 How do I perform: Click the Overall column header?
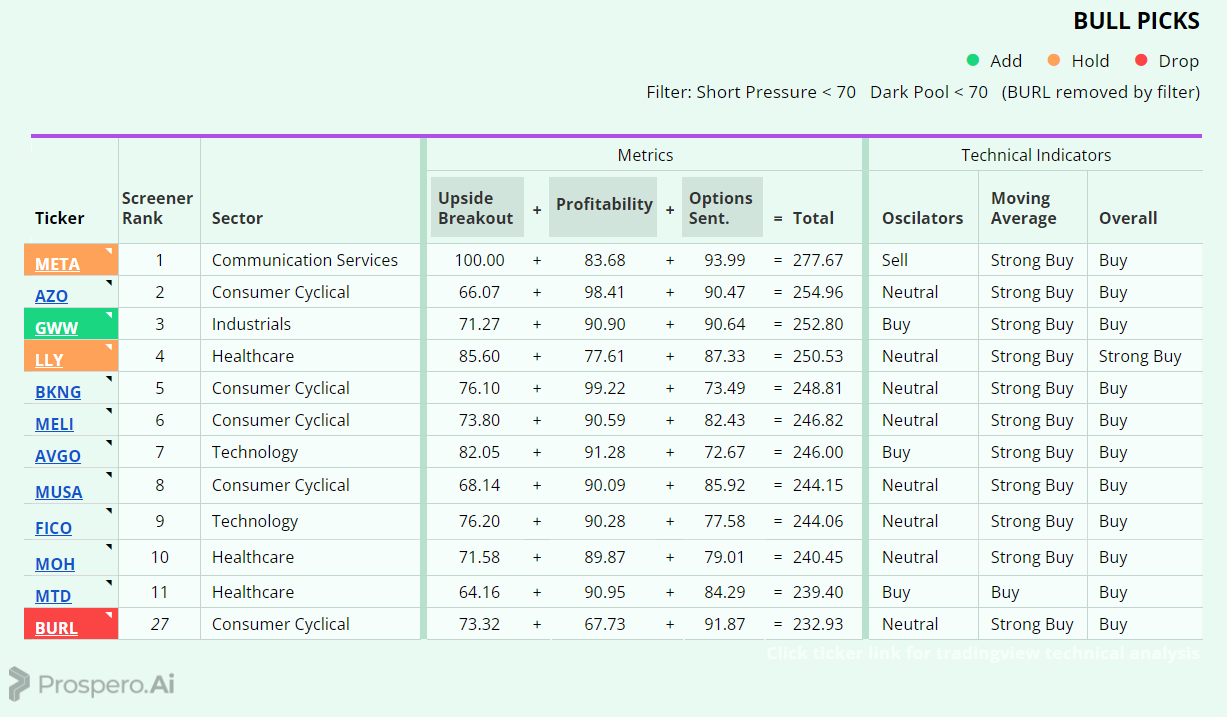click(x=1128, y=218)
